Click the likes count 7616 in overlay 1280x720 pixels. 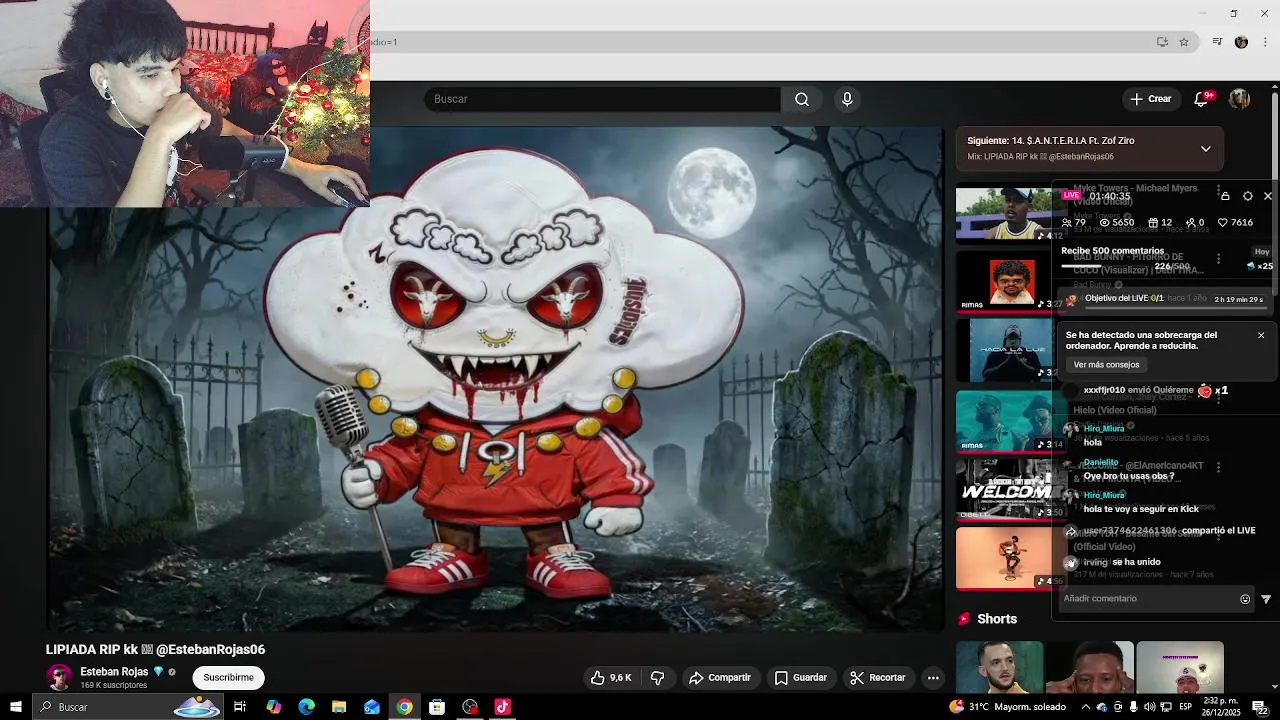1236,223
